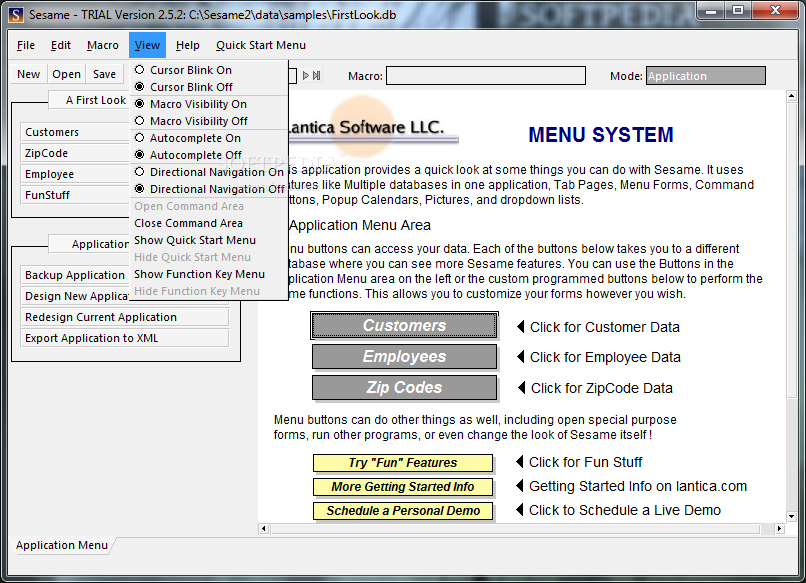
Task: Open the Help menu
Action: pyautogui.click(x=187, y=45)
